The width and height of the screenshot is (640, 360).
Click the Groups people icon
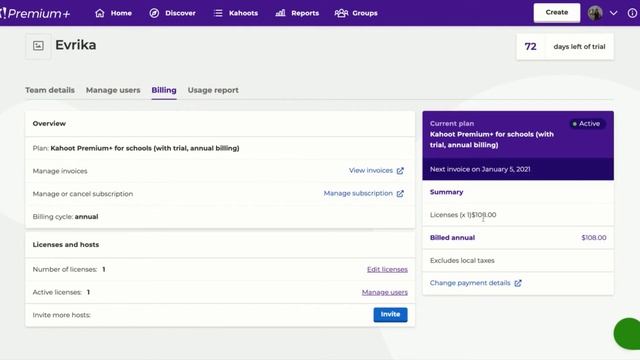(x=341, y=13)
